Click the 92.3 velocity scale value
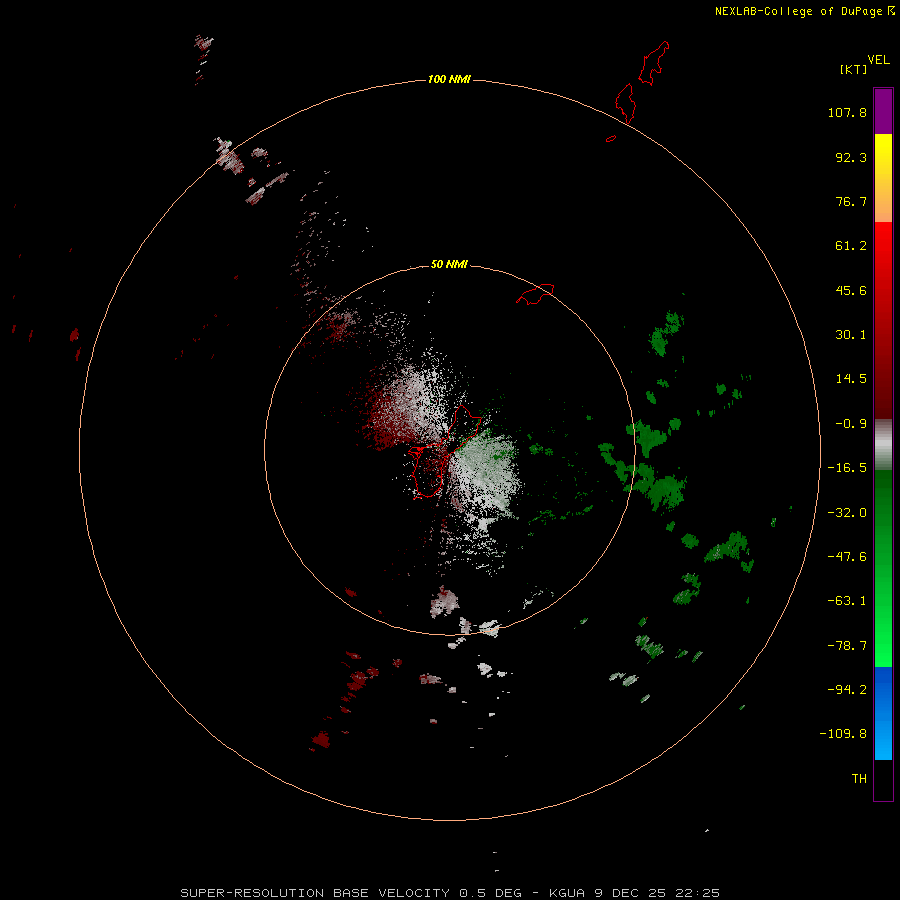Viewport: 900px width, 900px height. coord(851,157)
